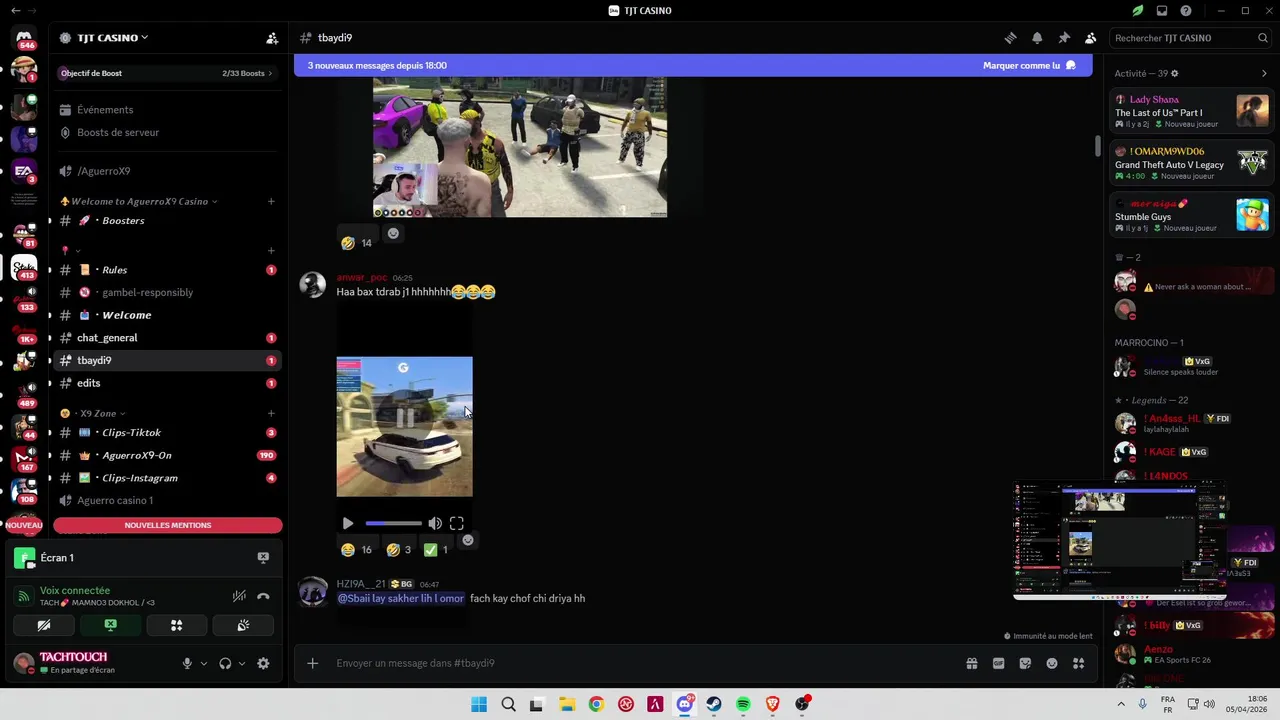Click anwar_poc username
Viewport: 1280px width, 720px height.
(x=362, y=278)
